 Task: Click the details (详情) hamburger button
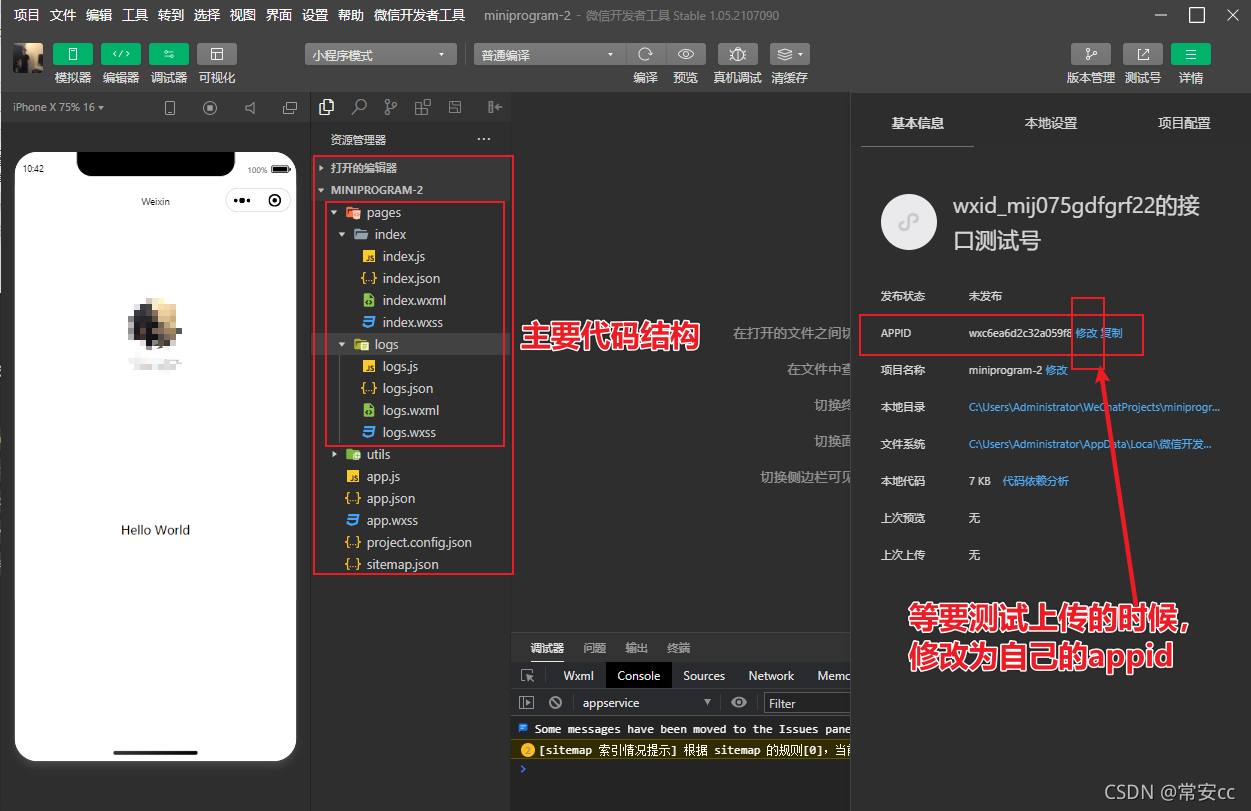coord(1191,54)
